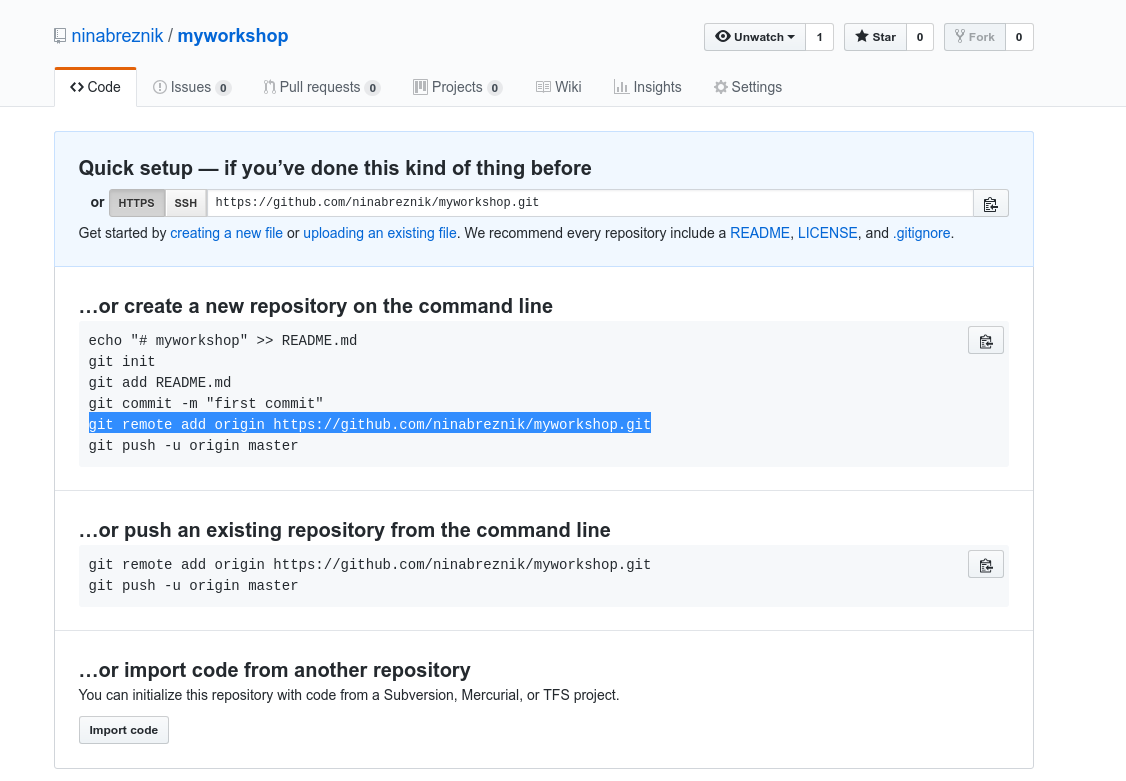Copy the quick setup repository URL

pos(991,204)
